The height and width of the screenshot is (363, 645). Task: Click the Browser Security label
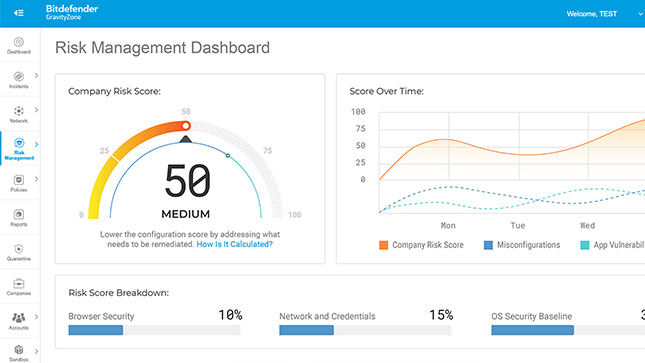pos(101,316)
